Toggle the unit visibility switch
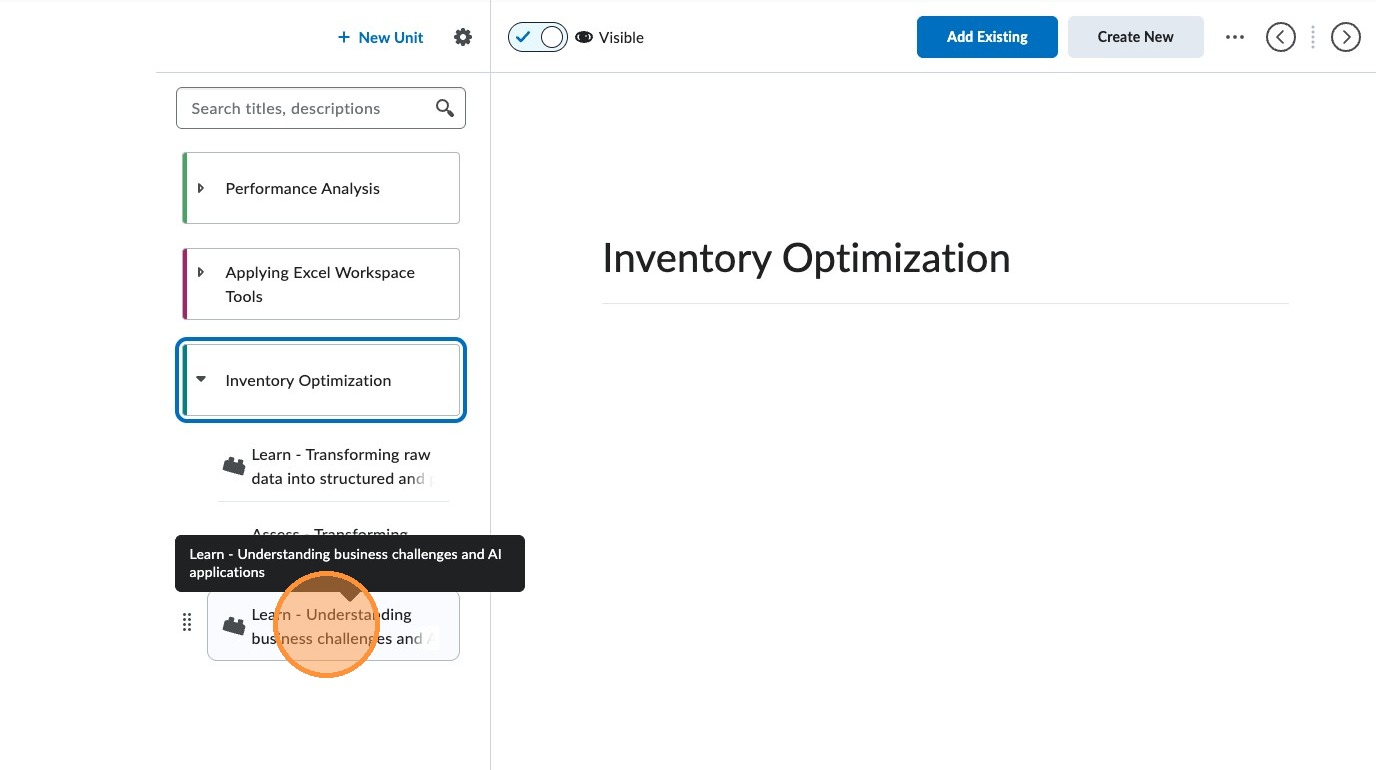This screenshot has width=1376, height=770. [x=538, y=37]
